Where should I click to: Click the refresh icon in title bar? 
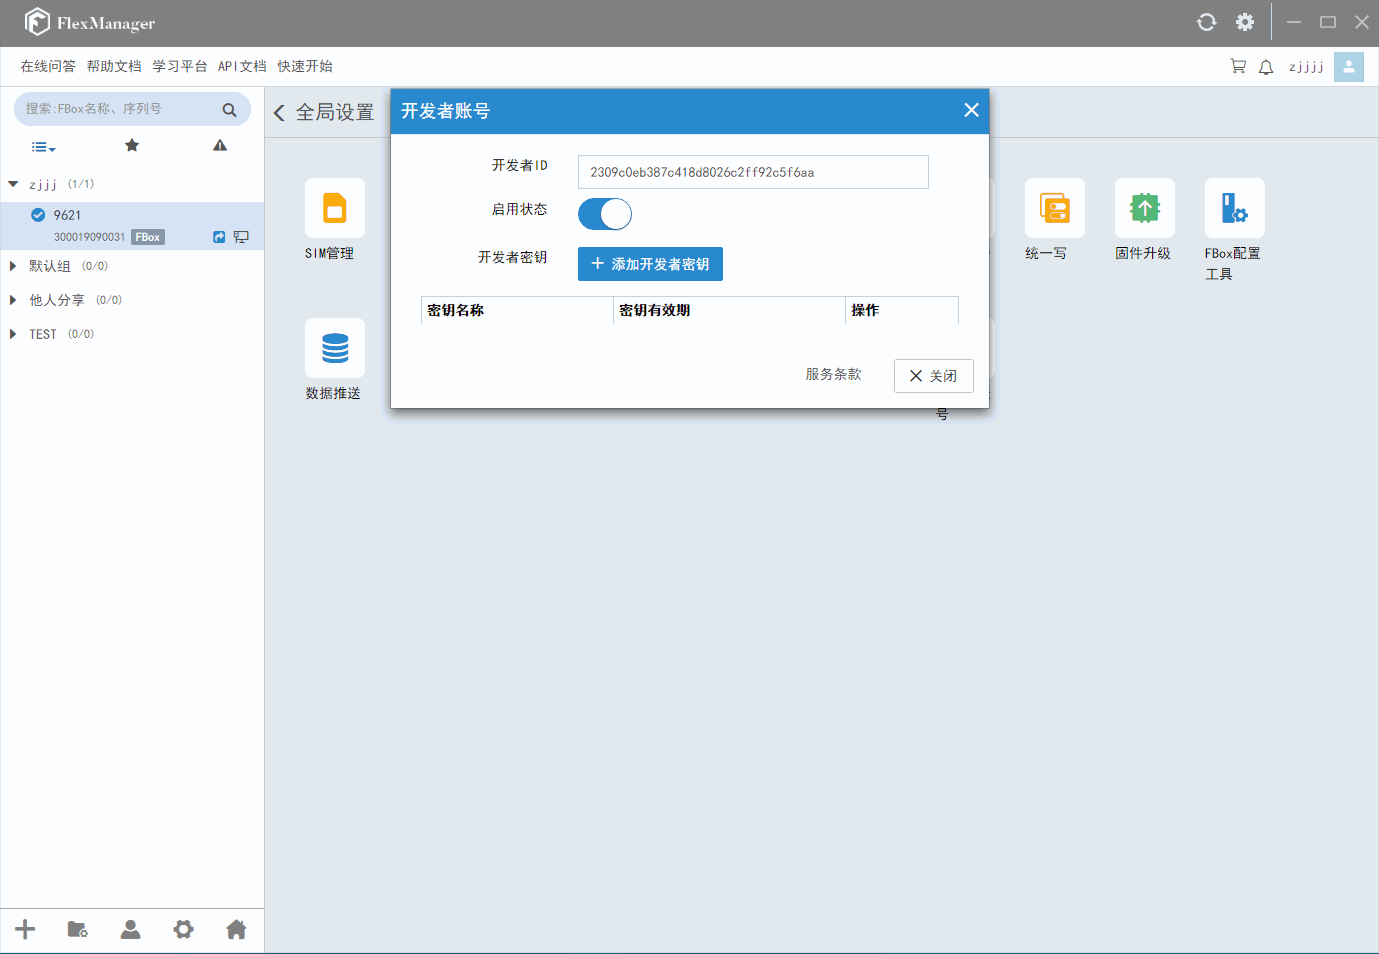click(x=1206, y=22)
